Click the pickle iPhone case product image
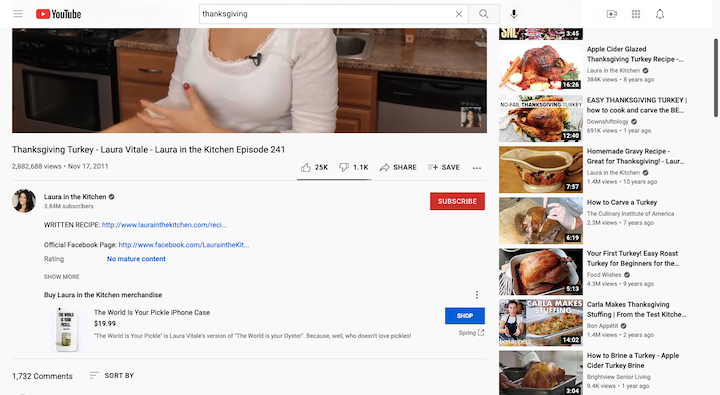720x395 pixels. click(x=66, y=329)
